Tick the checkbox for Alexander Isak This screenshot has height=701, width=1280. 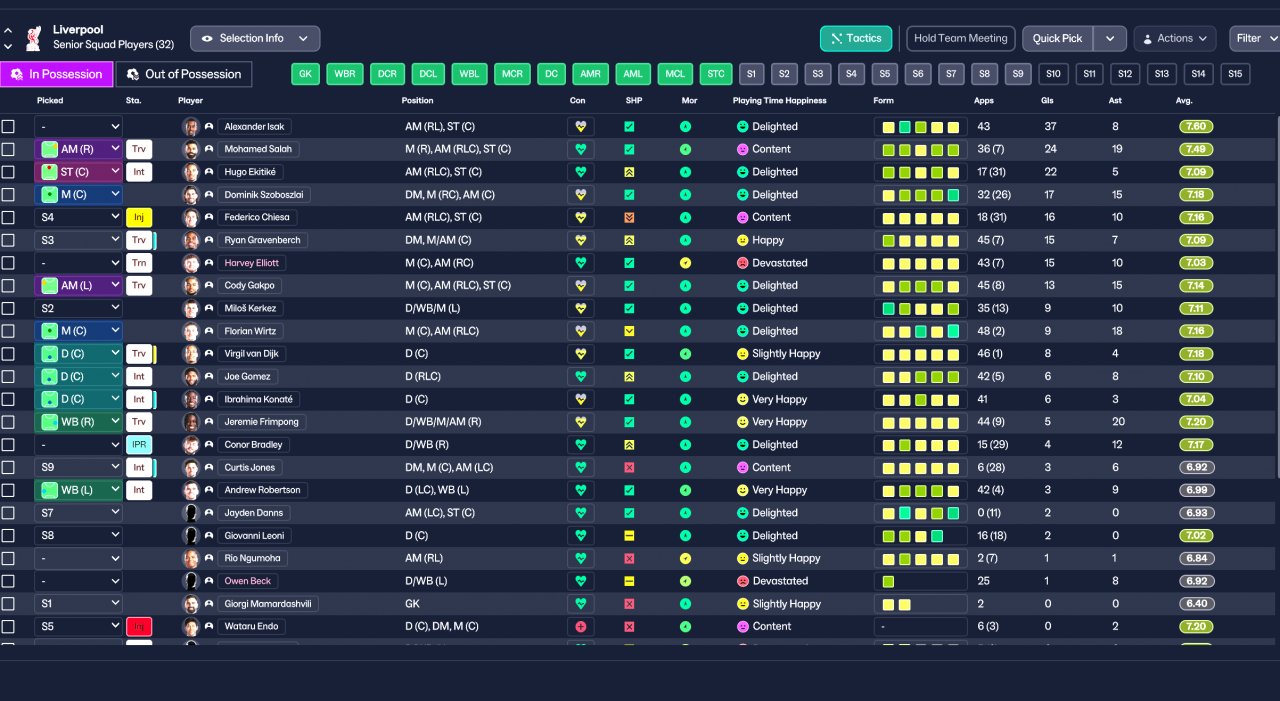(x=8, y=127)
